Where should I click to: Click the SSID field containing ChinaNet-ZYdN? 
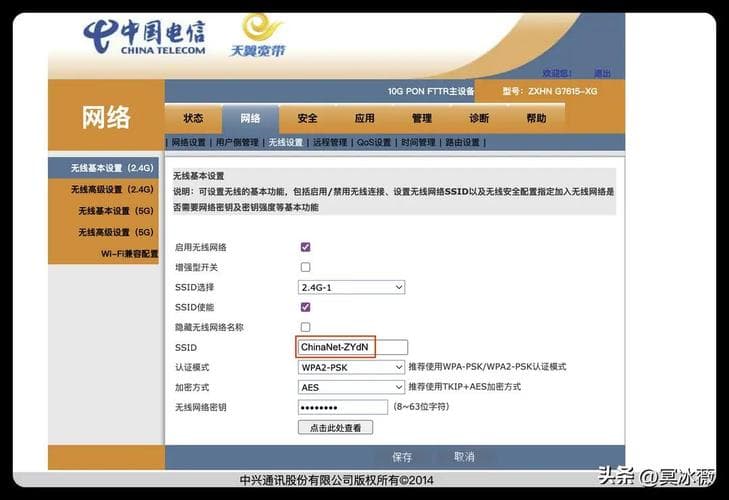coord(352,347)
